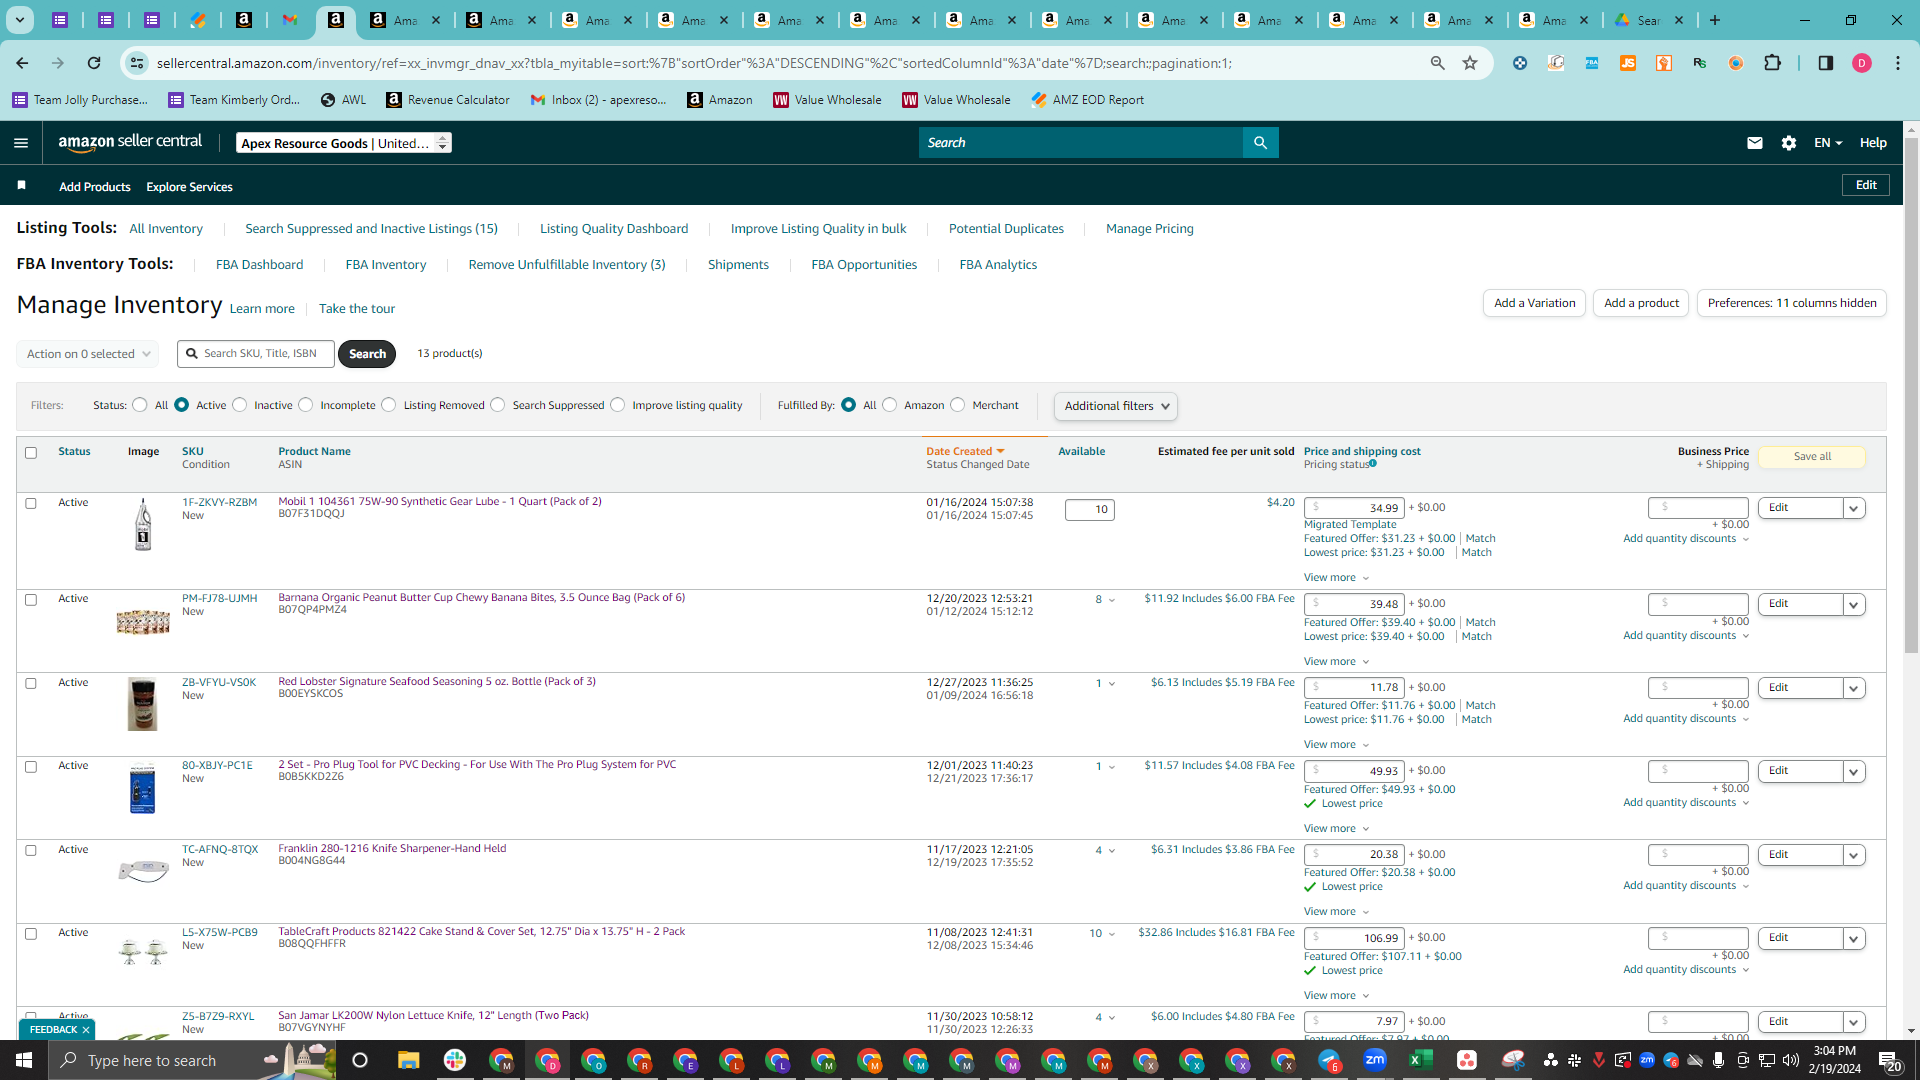Dismiss the FEEDBACK tab
This screenshot has width=1920, height=1080.
86,1030
